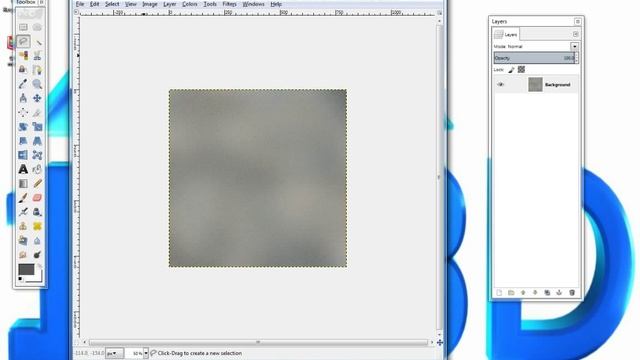This screenshot has width=640, height=360.
Task: Select the Perspective Clone tool
Action: pos(23,240)
